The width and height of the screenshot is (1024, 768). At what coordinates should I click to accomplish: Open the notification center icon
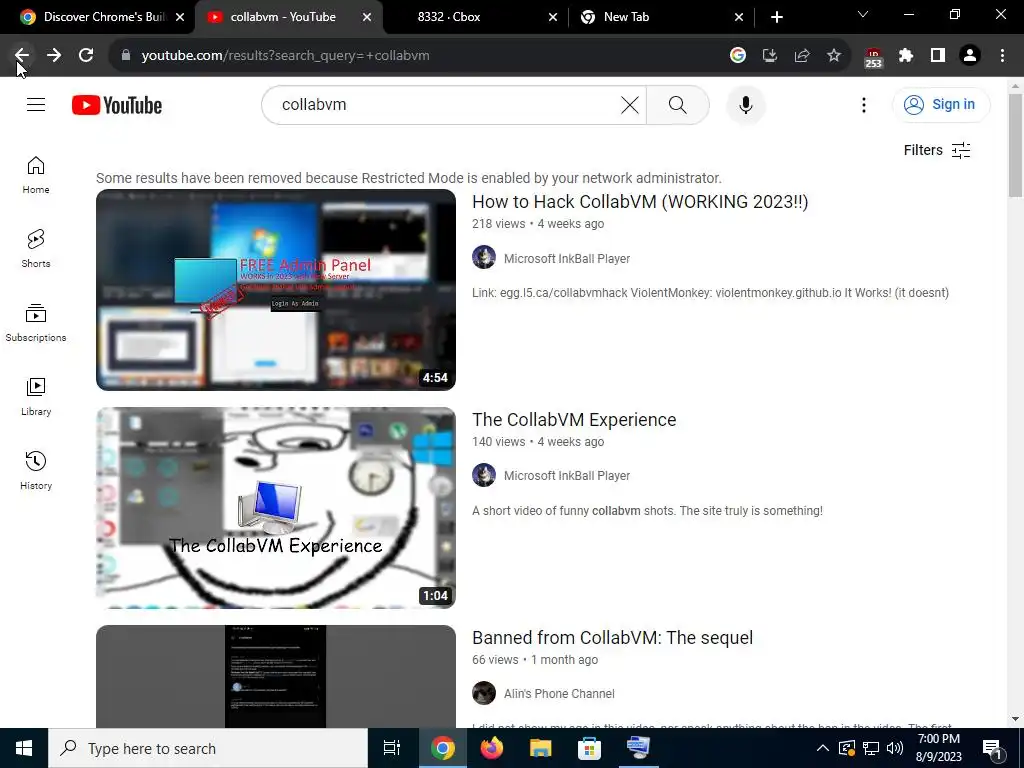pyautogui.click(x=993, y=748)
